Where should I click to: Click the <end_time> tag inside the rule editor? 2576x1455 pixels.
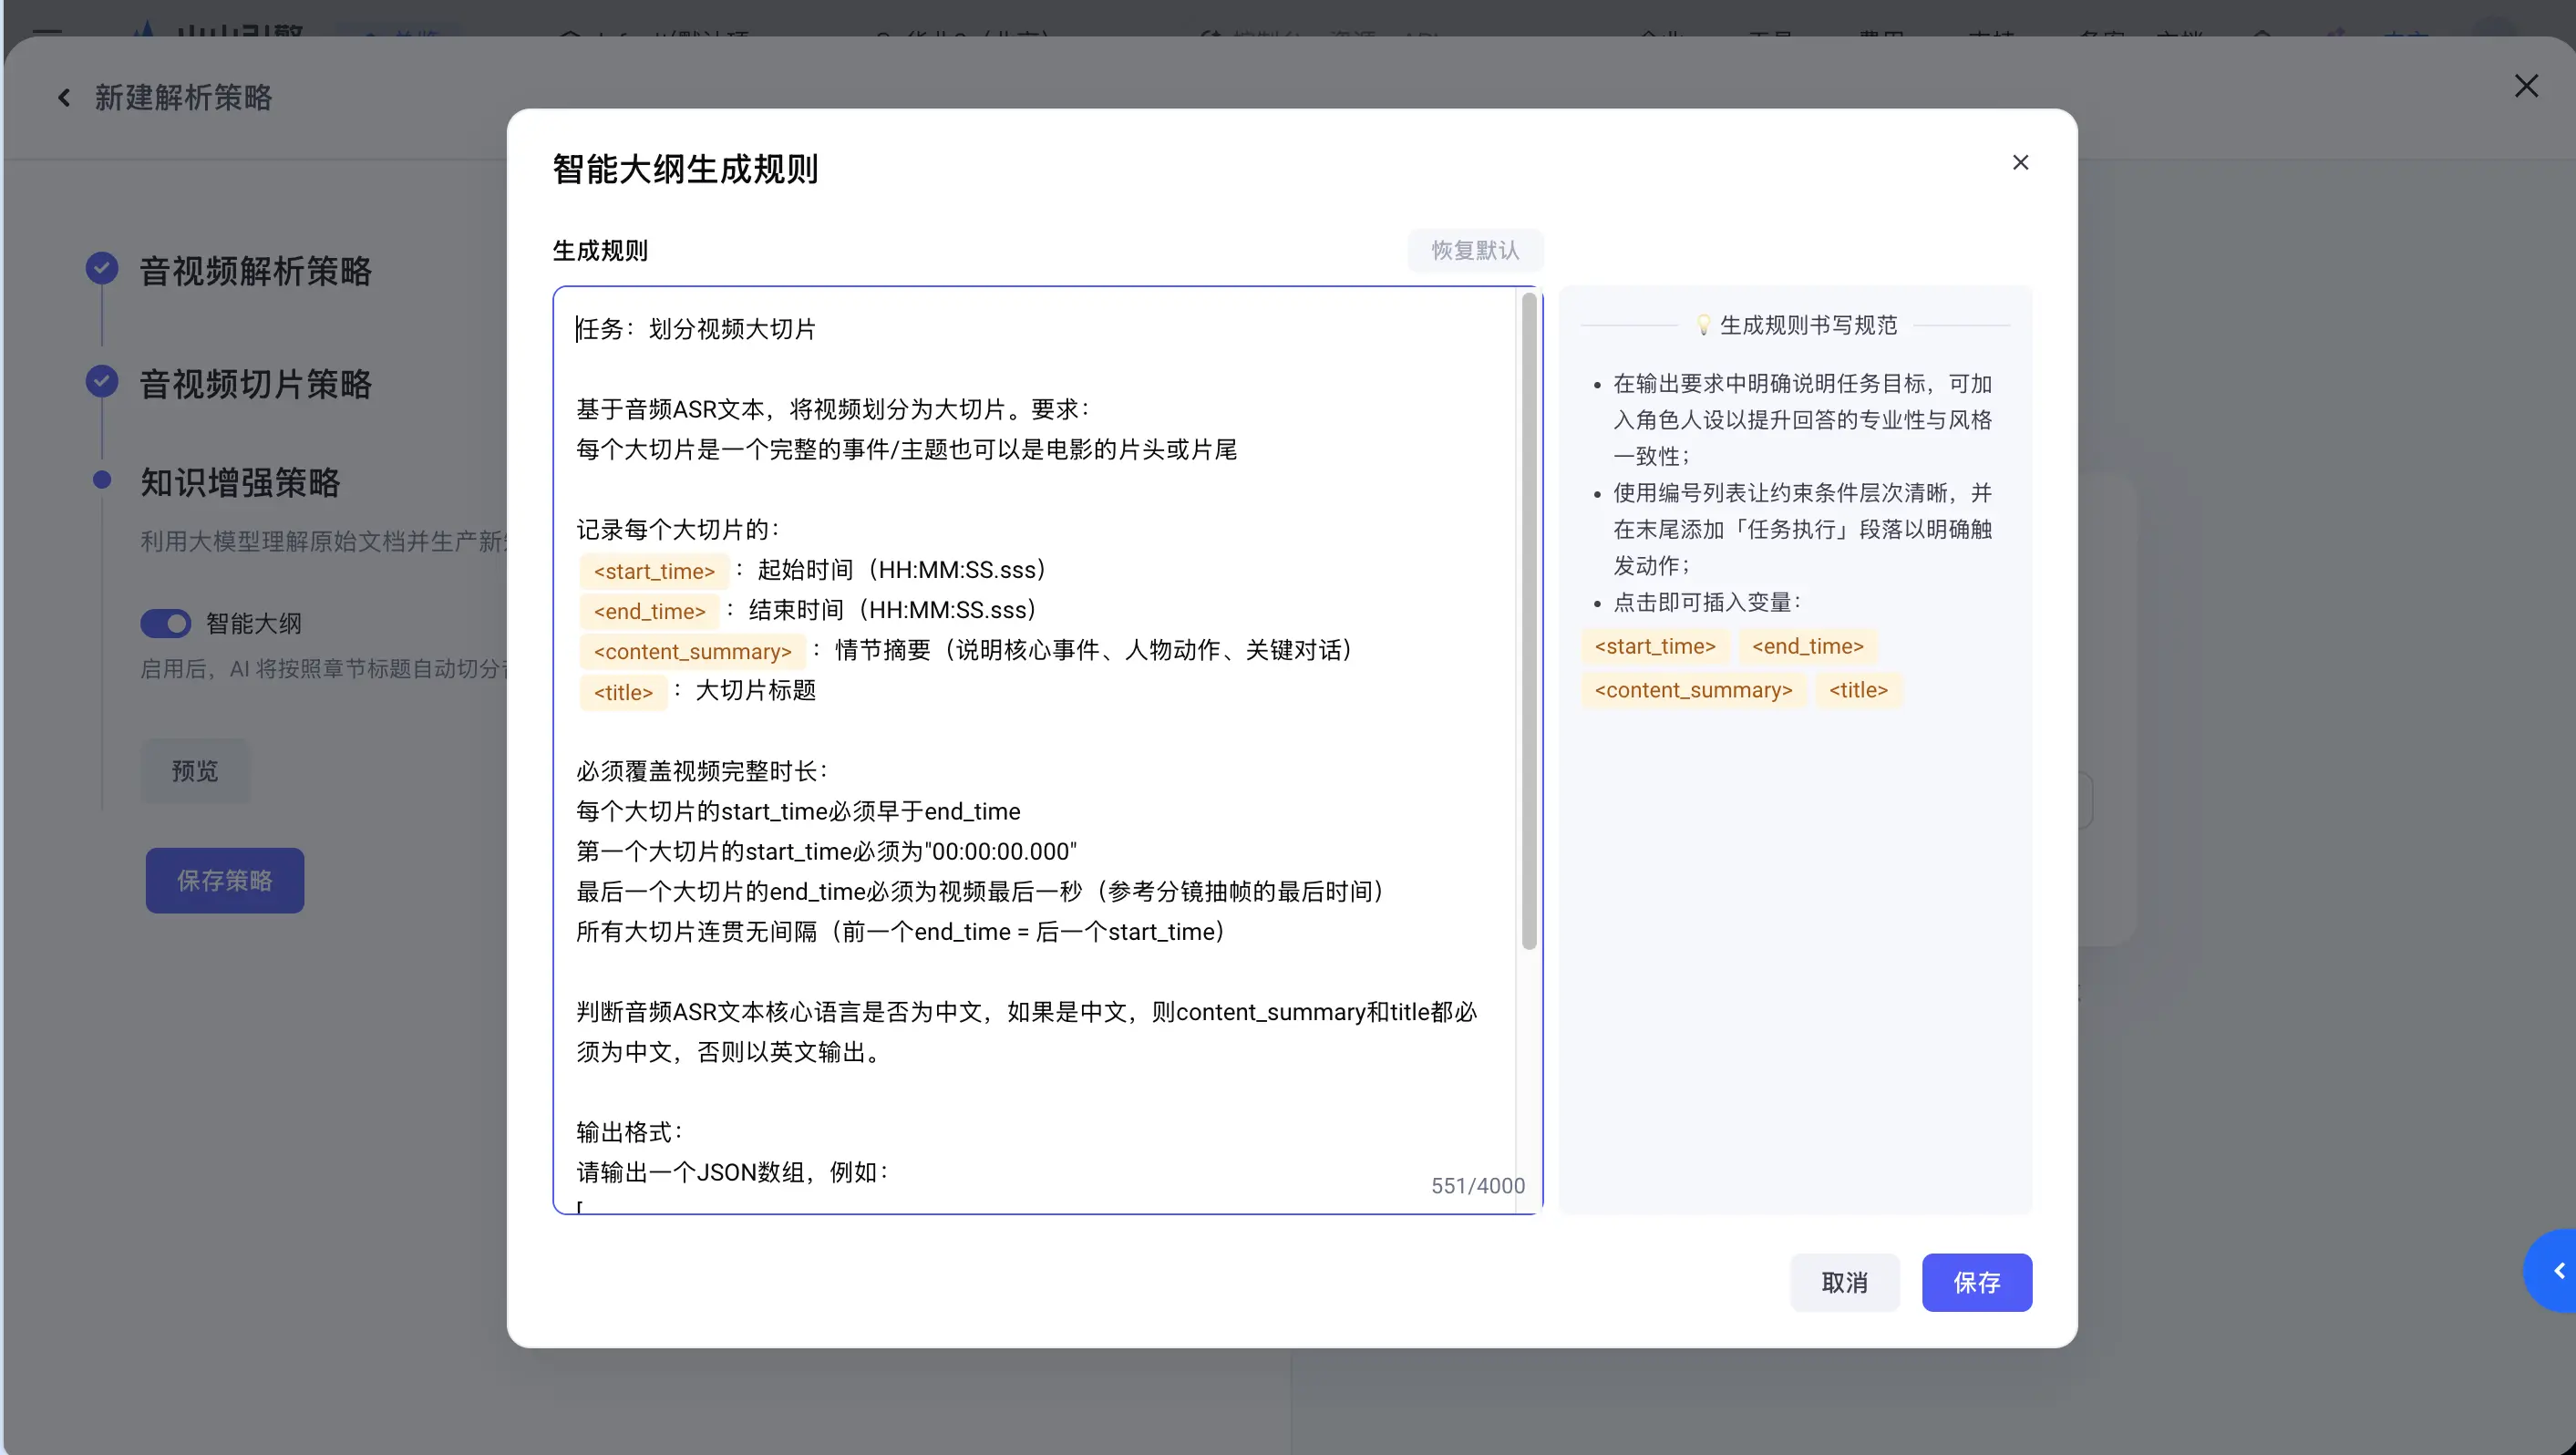pos(649,611)
